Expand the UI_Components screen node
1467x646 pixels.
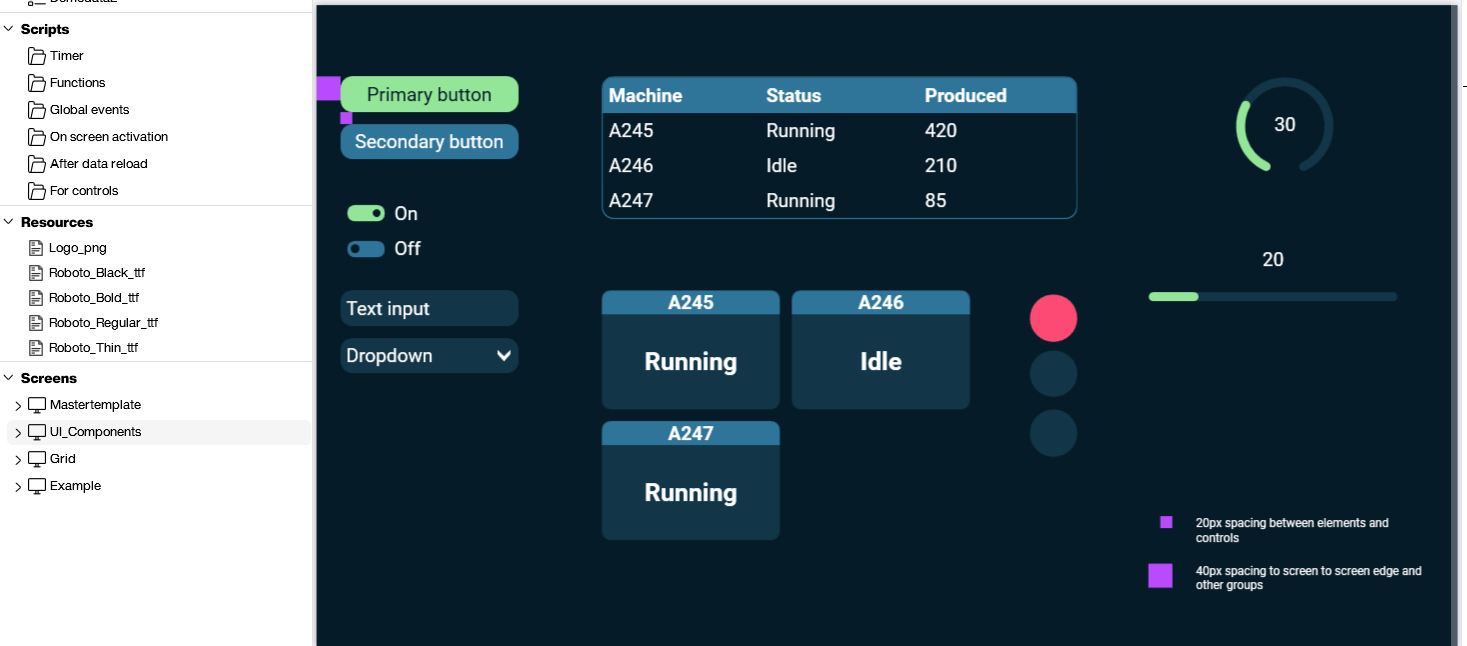[17, 431]
